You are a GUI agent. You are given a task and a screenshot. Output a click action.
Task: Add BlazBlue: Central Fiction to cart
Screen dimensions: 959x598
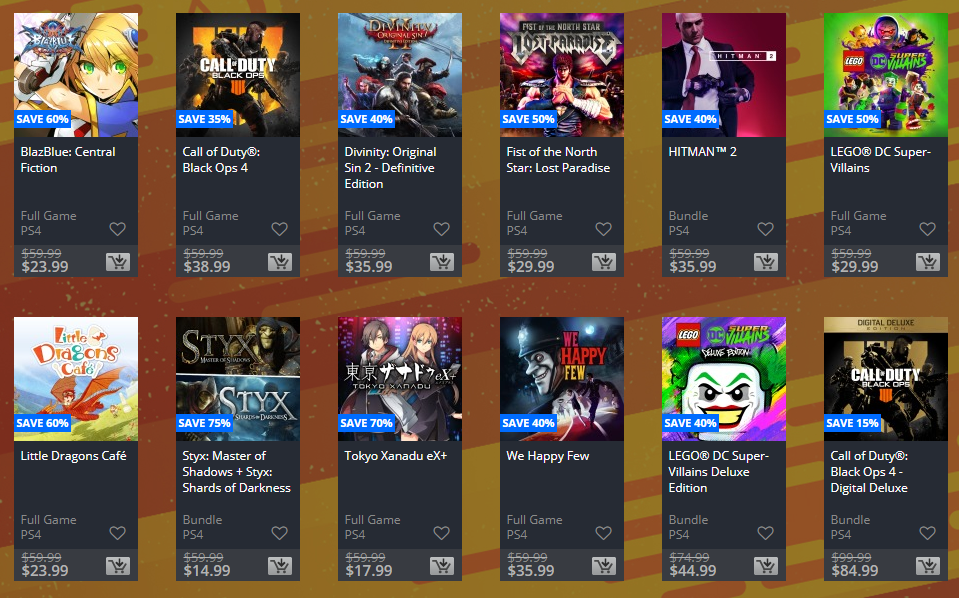point(117,262)
